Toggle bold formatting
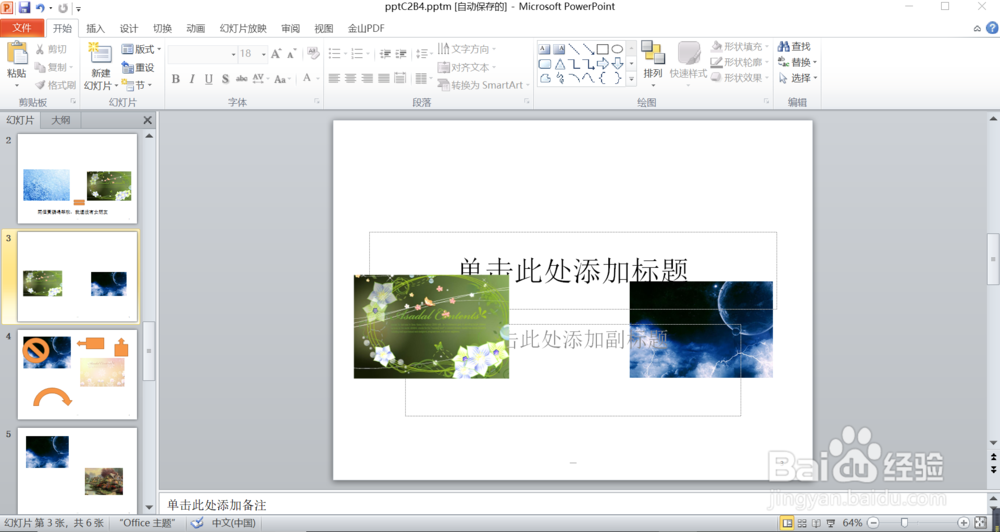 pos(175,79)
